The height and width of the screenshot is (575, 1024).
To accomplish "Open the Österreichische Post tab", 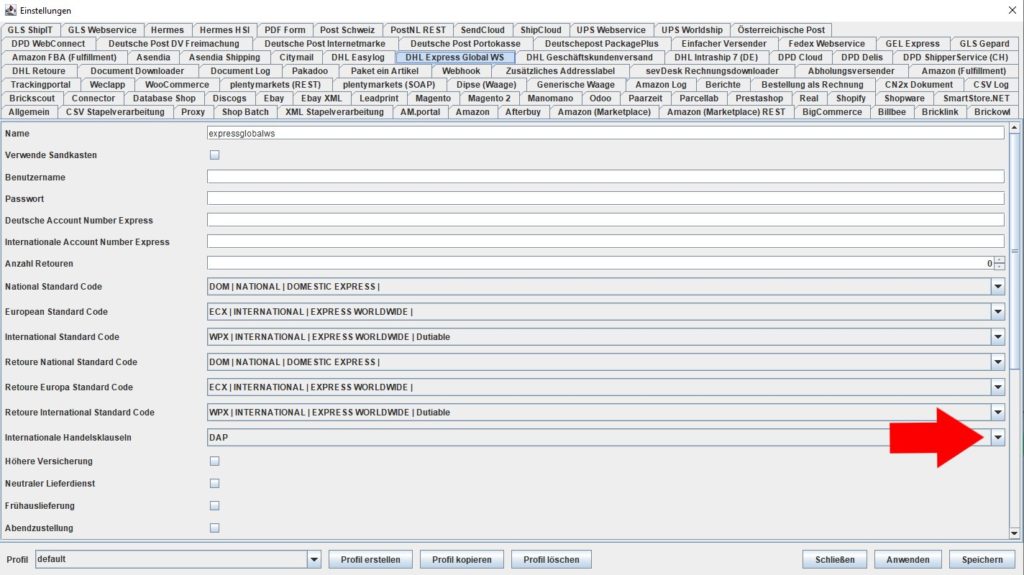I will [781, 30].
